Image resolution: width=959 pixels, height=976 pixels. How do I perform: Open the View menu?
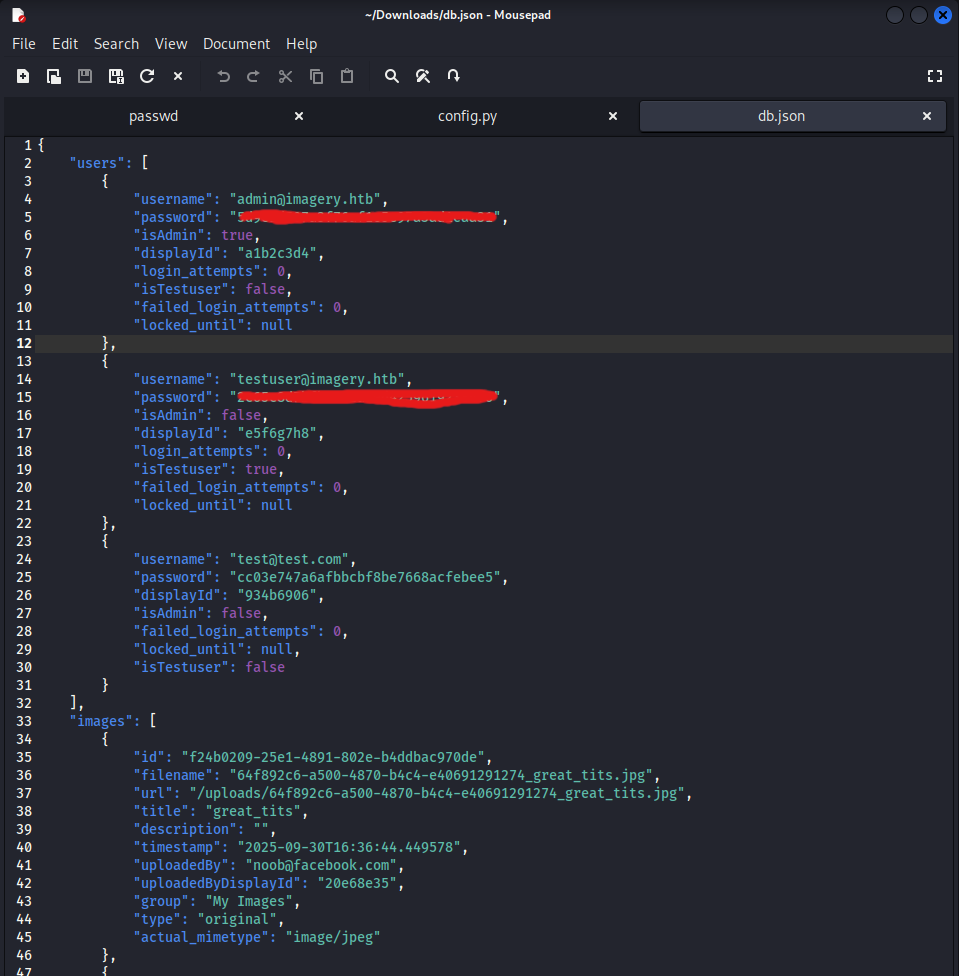[171, 44]
